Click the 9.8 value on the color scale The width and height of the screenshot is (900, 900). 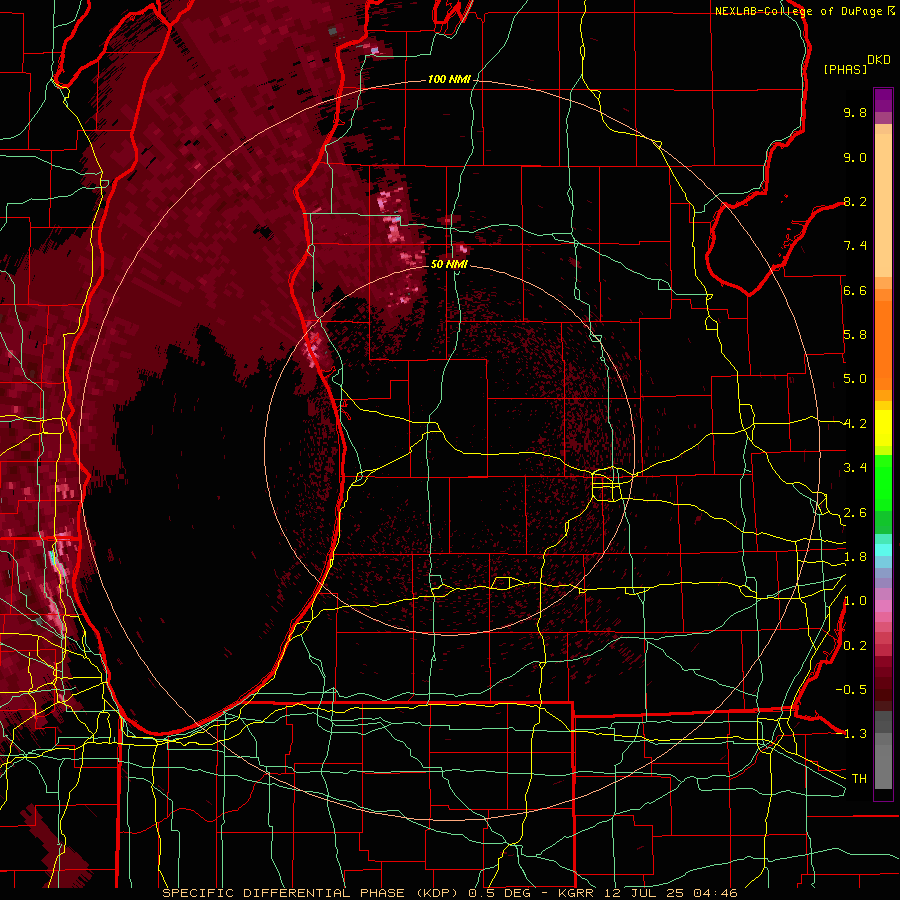pyautogui.click(x=855, y=112)
